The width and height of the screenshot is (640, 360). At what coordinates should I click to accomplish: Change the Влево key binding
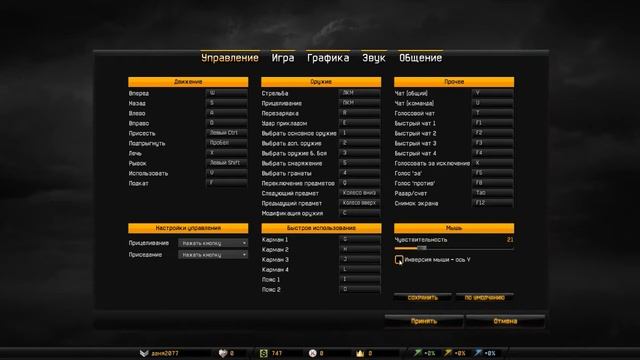click(x=227, y=113)
